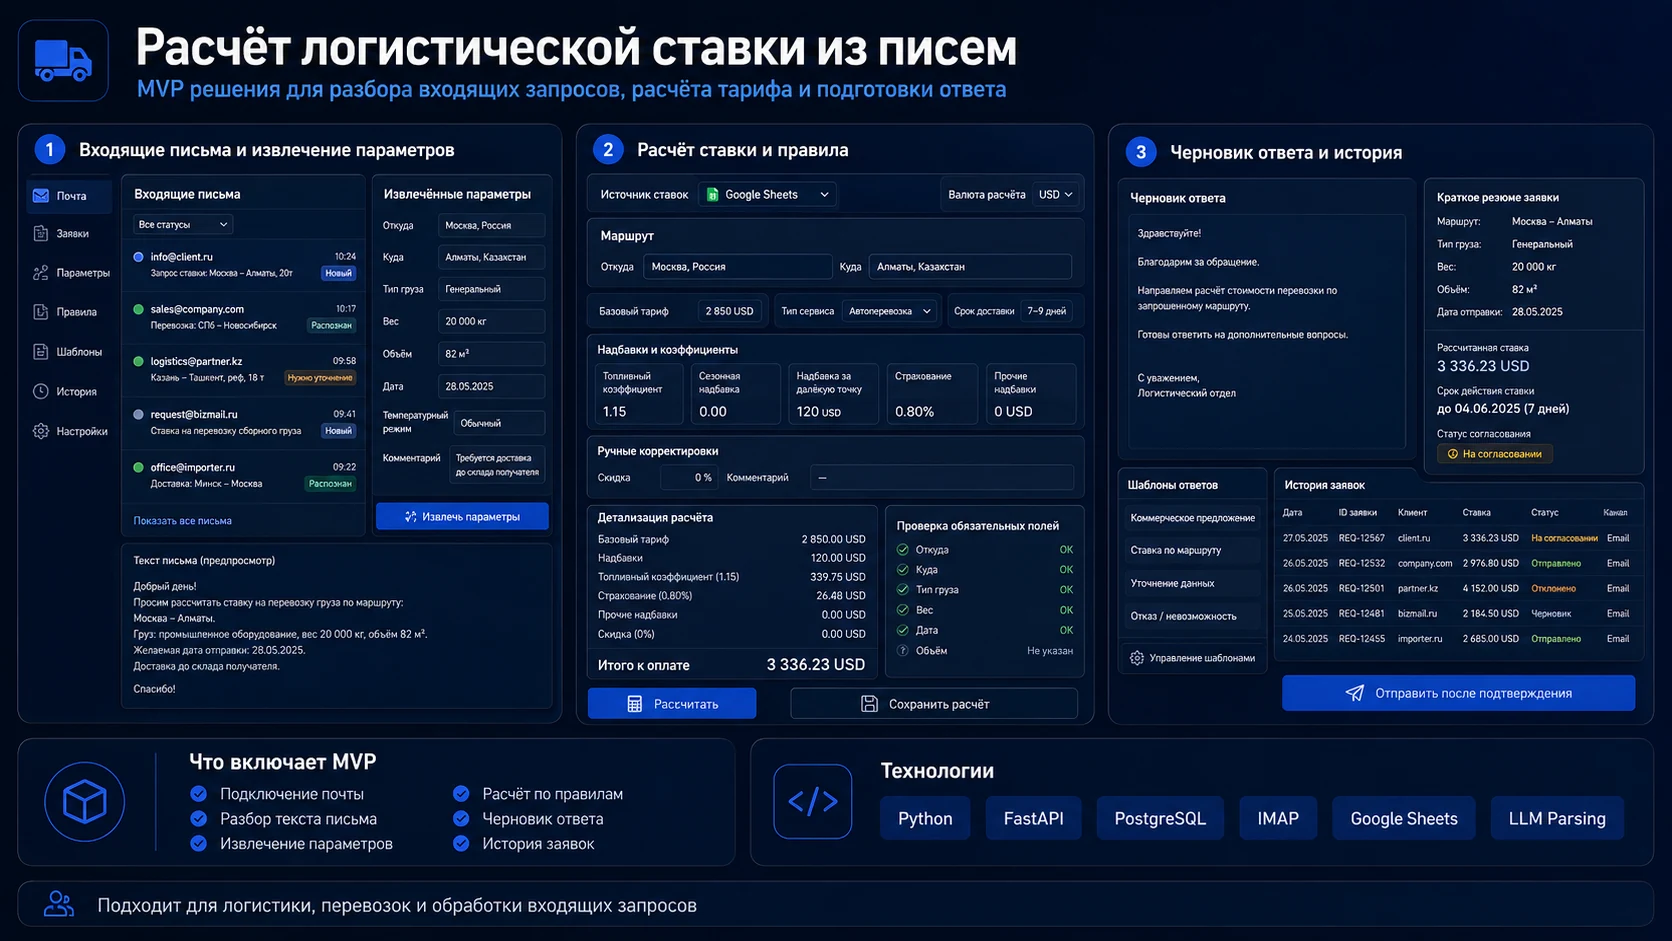Click the LLM Parsing technology tag
This screenshot has width=1672, height=941.
pos(1557,818)
